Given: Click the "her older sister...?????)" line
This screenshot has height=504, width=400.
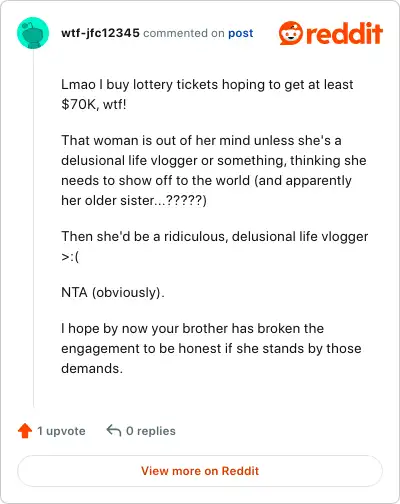Looking at the screenshot, I should click(134, 200).
